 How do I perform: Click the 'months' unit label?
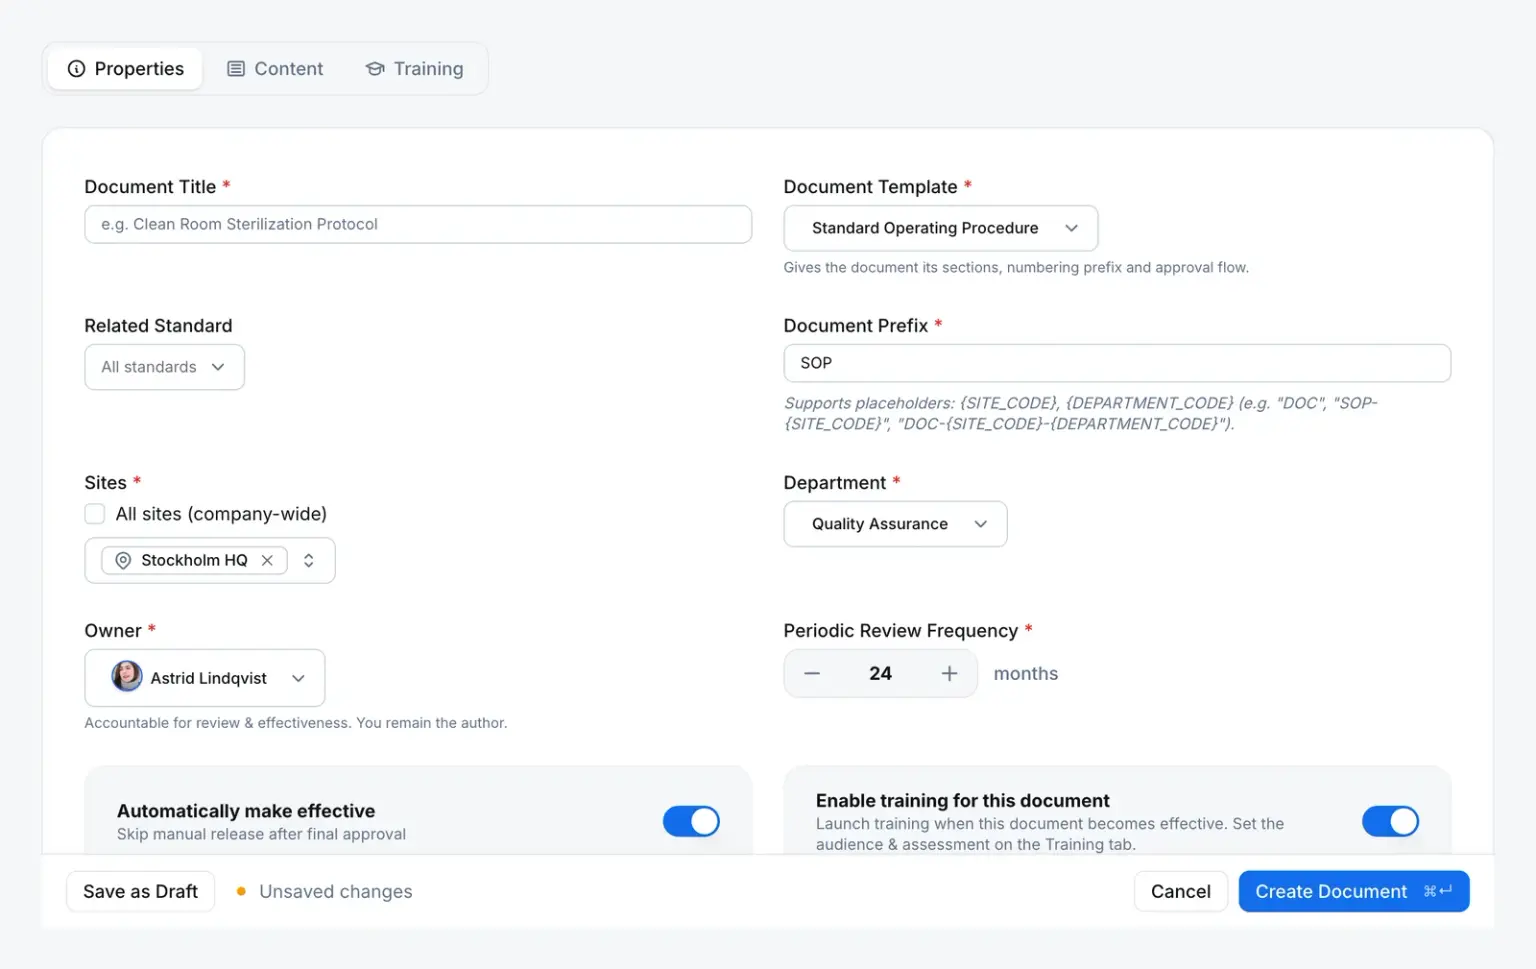pyautogui.click(x=1025, y=674)
